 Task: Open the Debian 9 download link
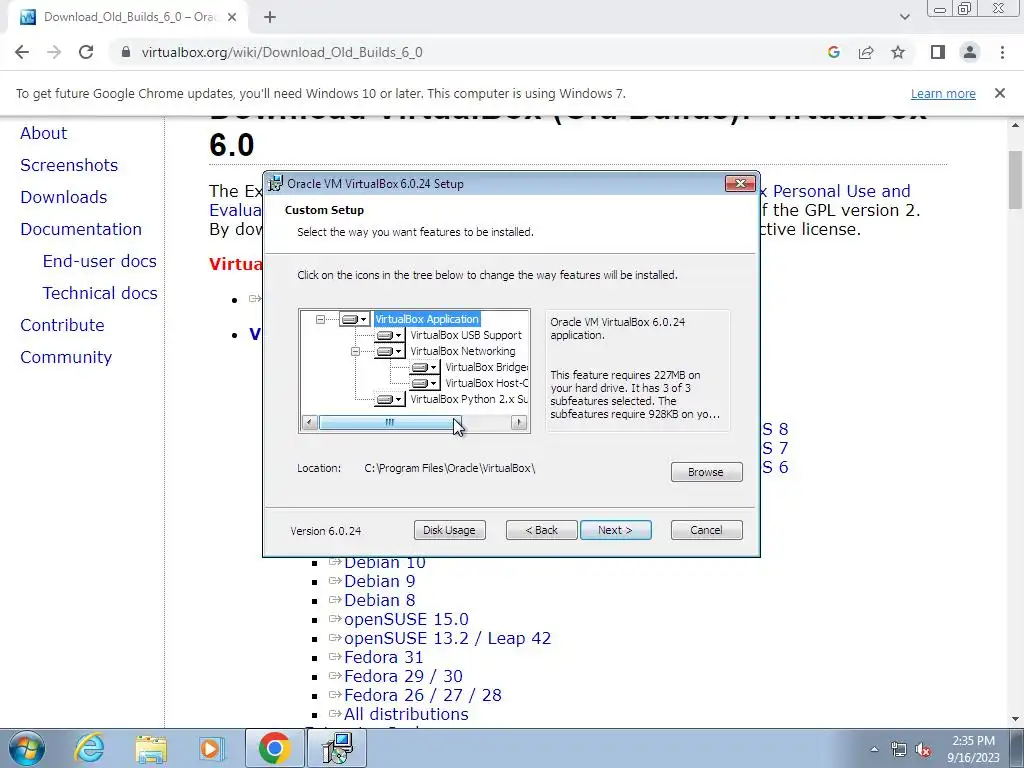click(379, 581)
